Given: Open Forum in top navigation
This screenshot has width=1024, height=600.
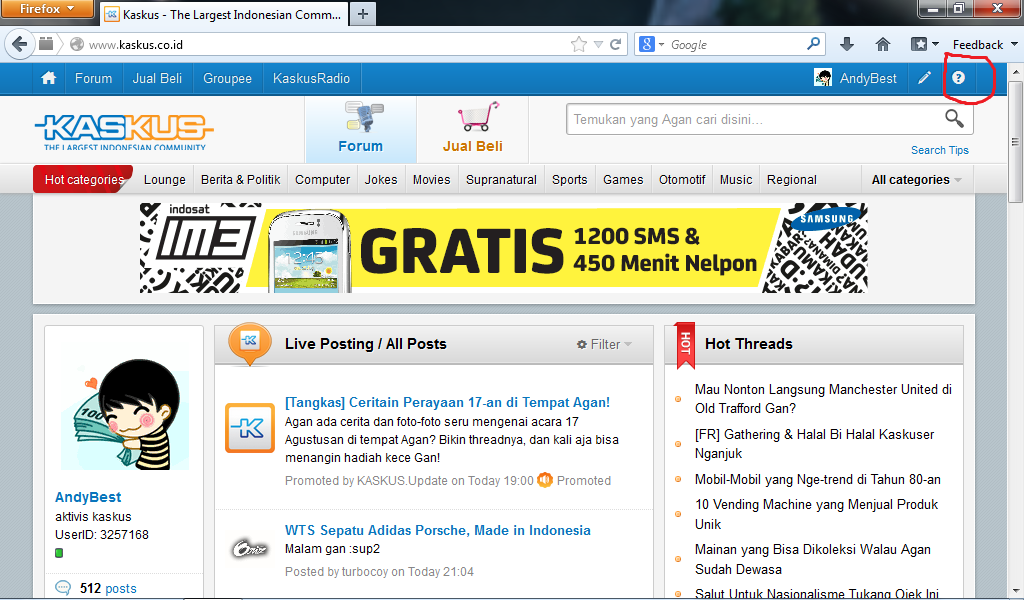Looking at the screenshot, I should tap(93, 78).
